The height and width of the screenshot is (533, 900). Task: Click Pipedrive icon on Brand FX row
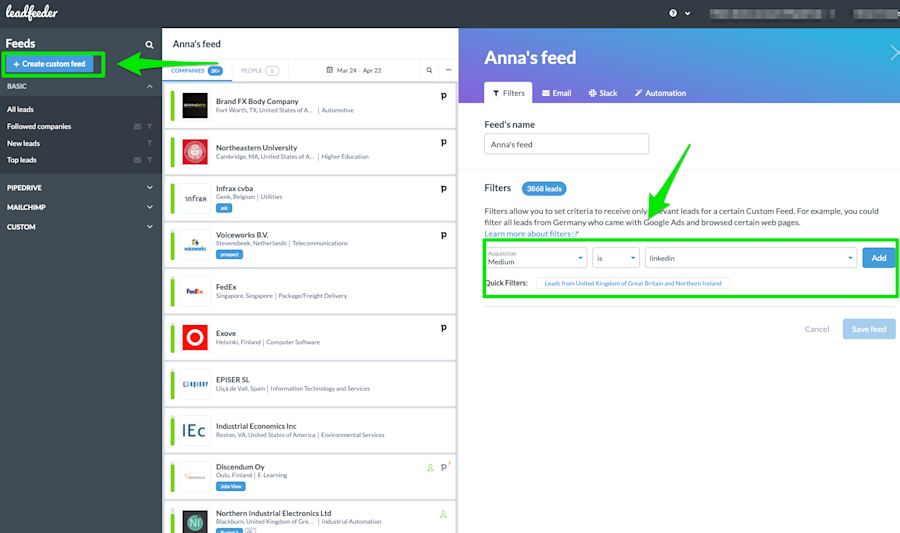tap(444, 96)
